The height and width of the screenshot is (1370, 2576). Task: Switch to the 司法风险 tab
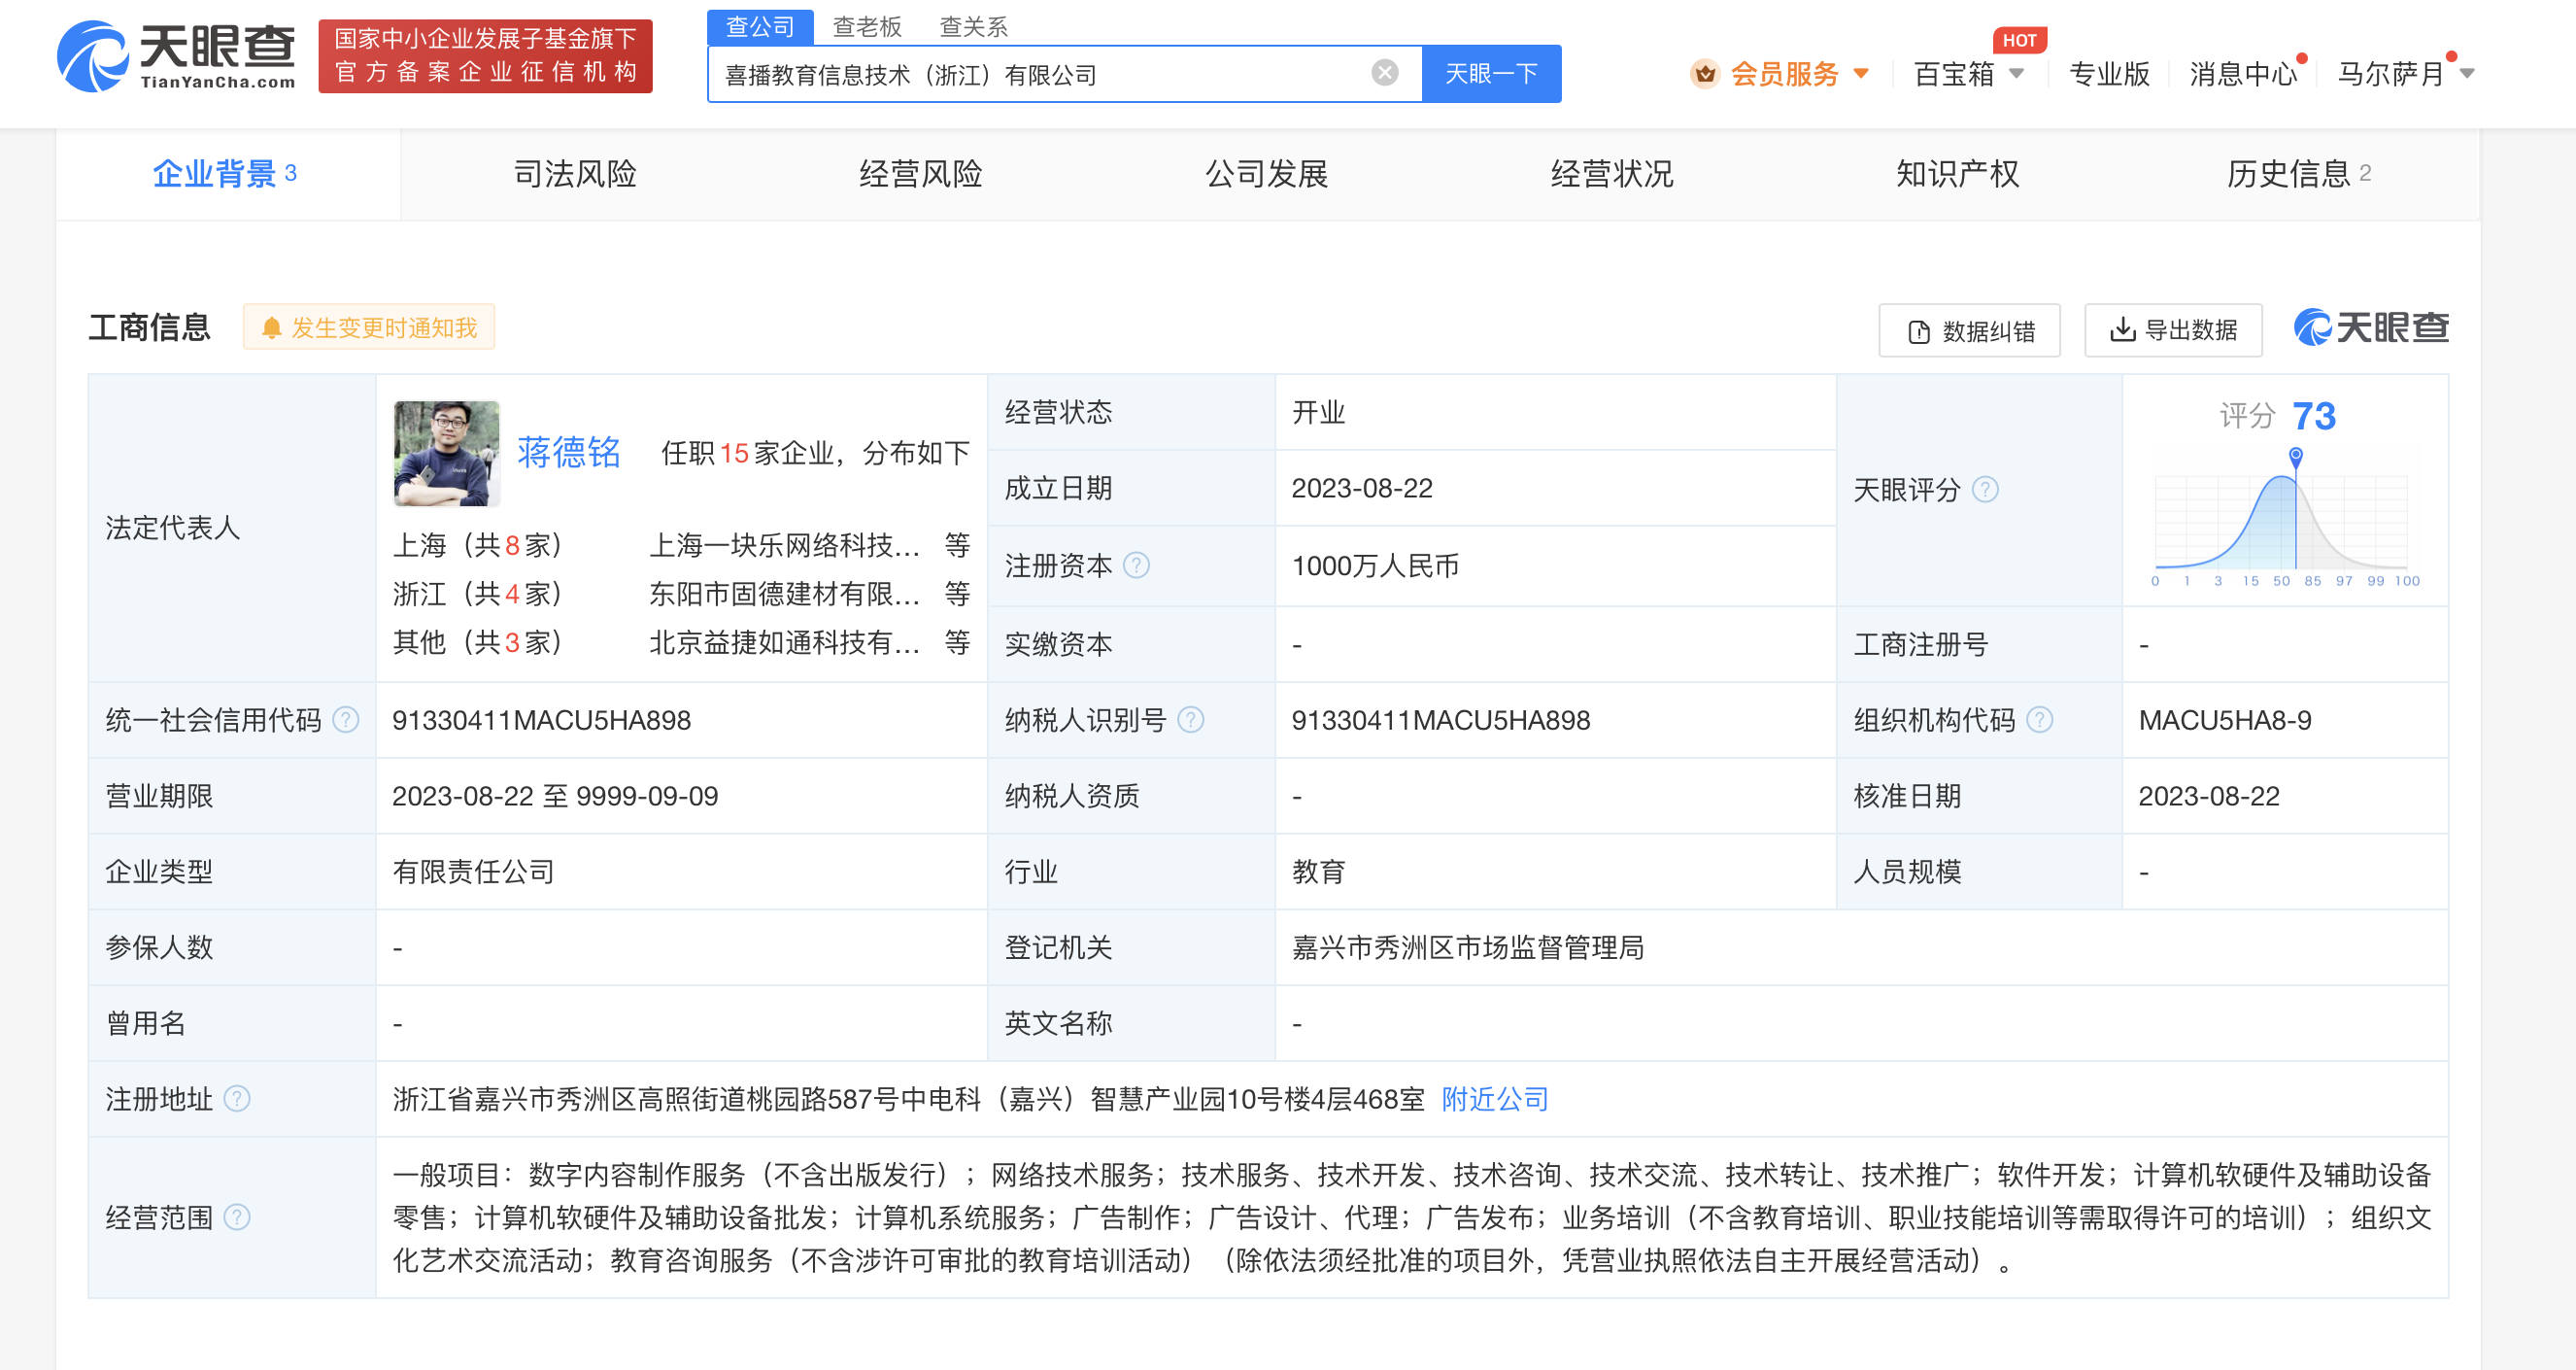tap(574, 174)
